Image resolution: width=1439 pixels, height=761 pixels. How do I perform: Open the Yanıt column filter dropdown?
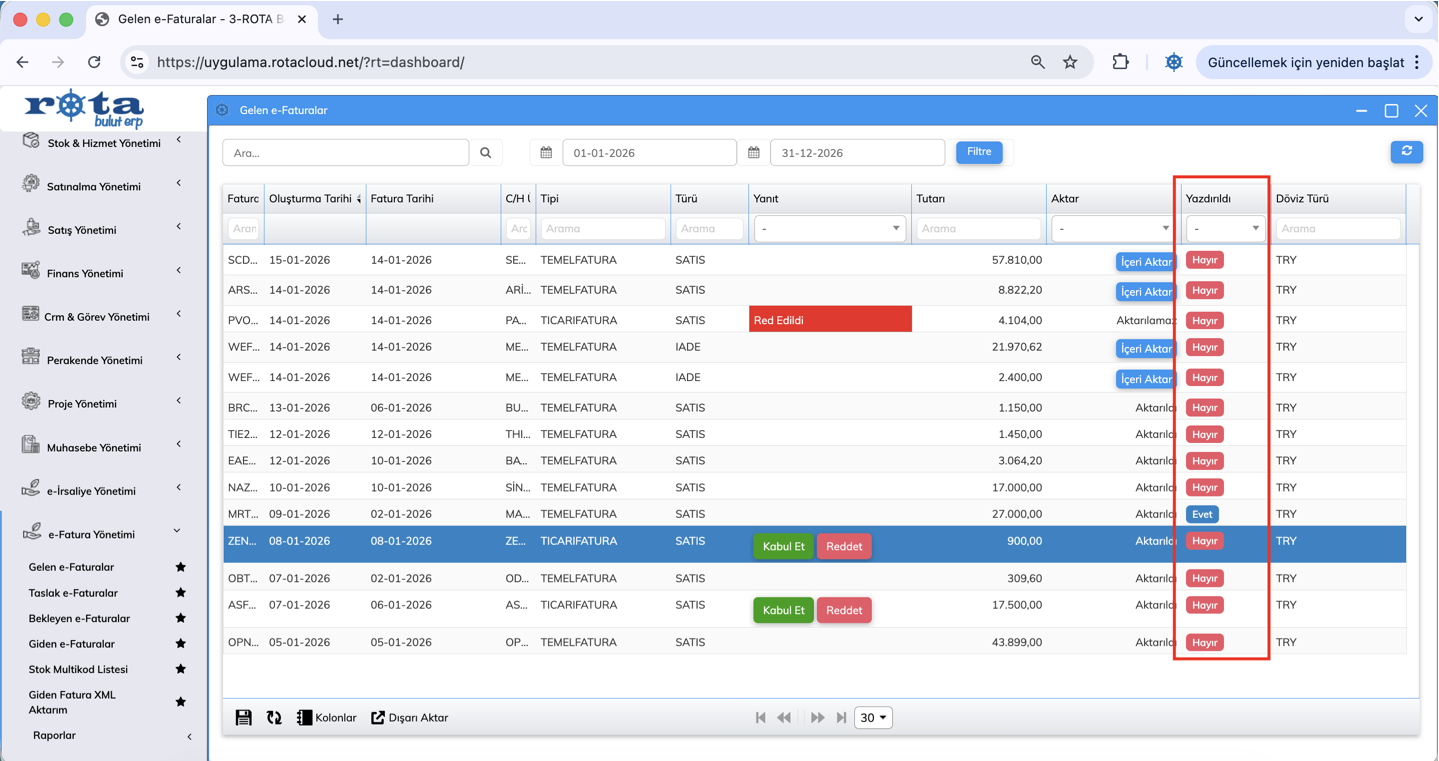click(x=828, y=229)
